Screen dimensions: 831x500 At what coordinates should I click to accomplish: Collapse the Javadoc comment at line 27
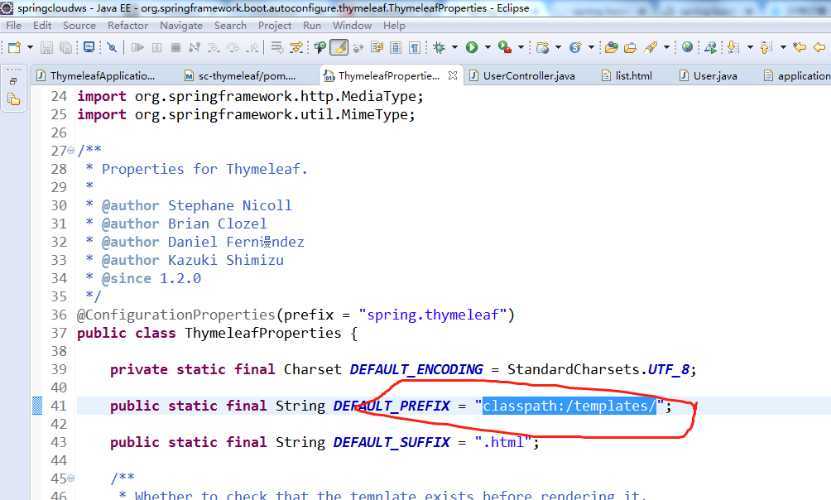coord(72,151)
